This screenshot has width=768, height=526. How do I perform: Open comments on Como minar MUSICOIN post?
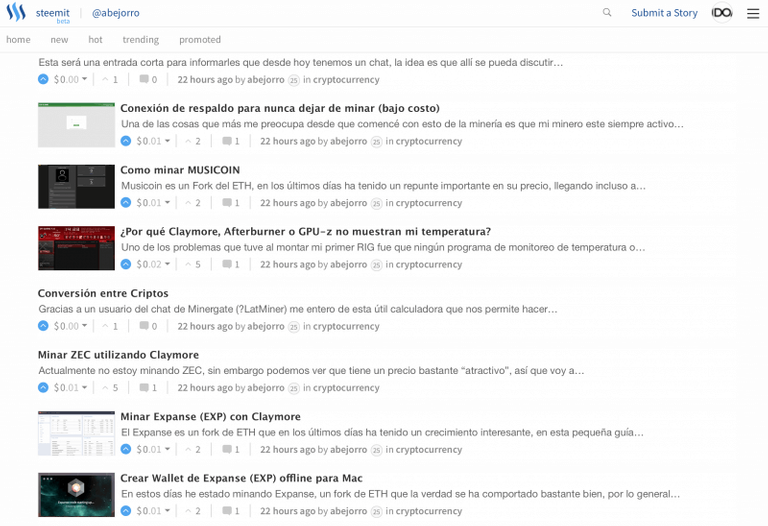coord(231,203)
